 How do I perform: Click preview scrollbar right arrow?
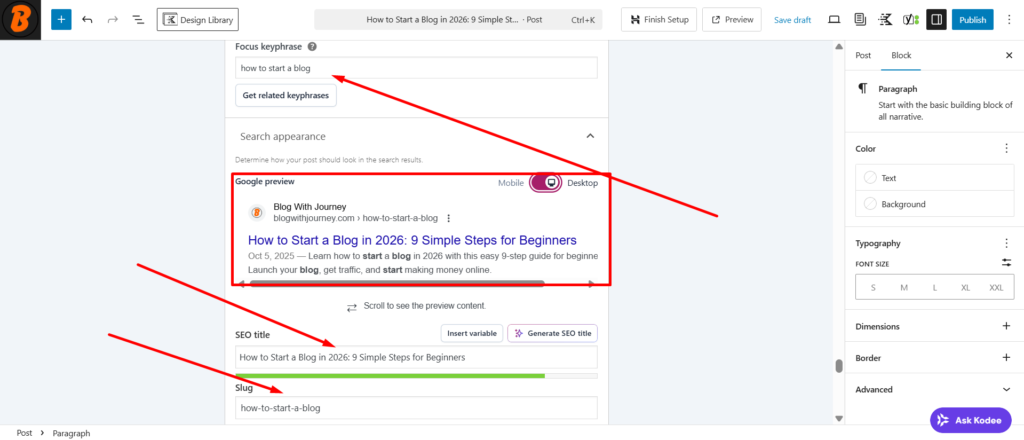(x=592, y=283)
